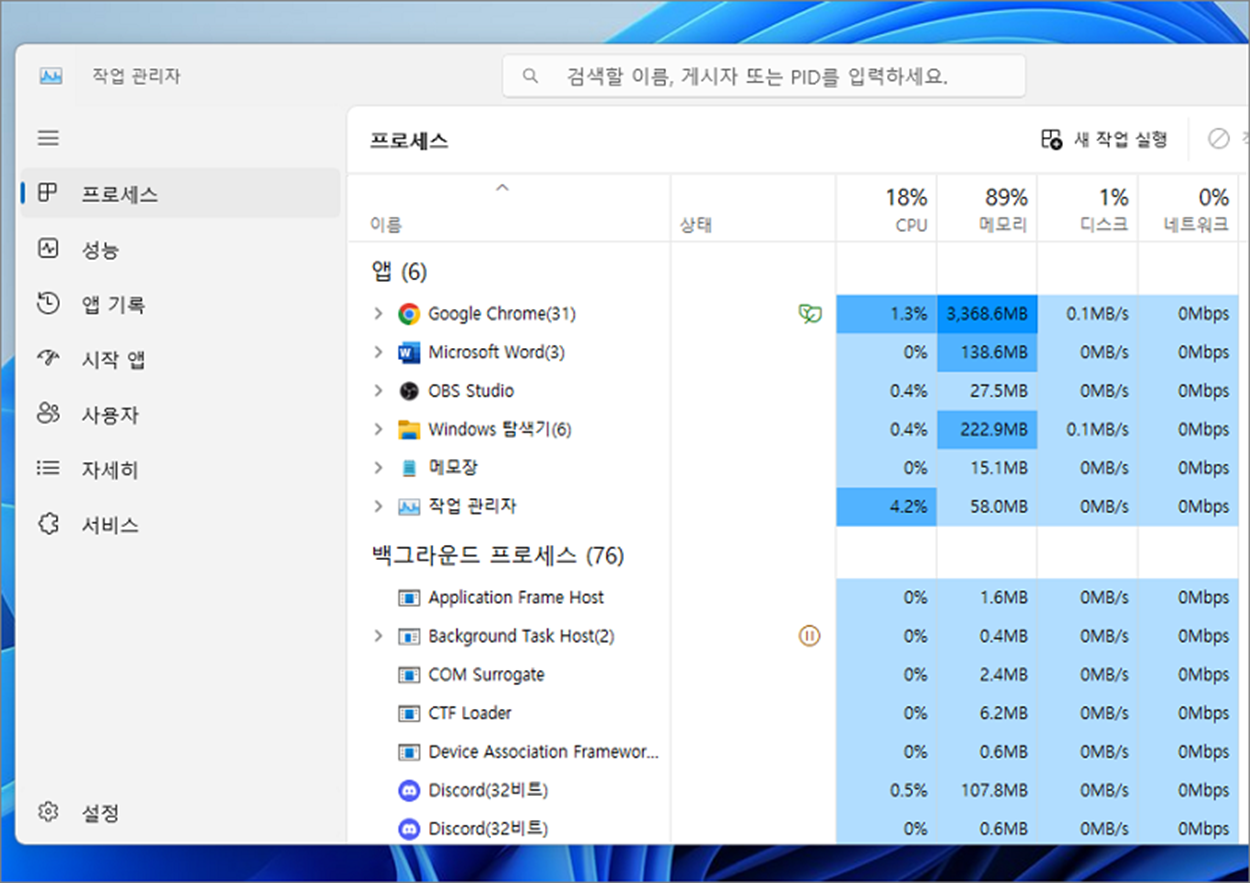Sort by 네트워크 column header 0%

(x=1189, y=209)
